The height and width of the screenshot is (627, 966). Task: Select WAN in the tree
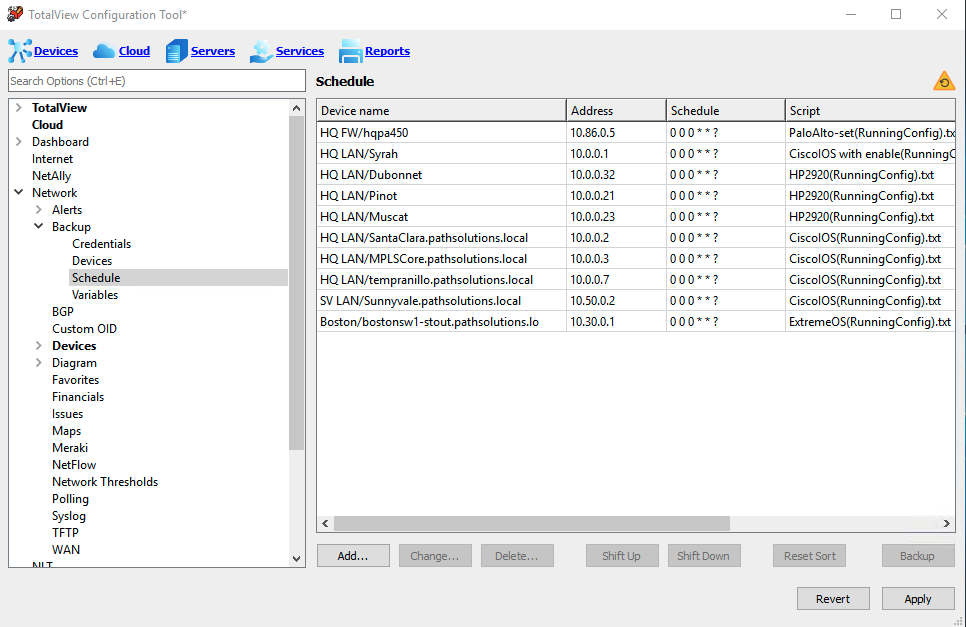(66, 549)
